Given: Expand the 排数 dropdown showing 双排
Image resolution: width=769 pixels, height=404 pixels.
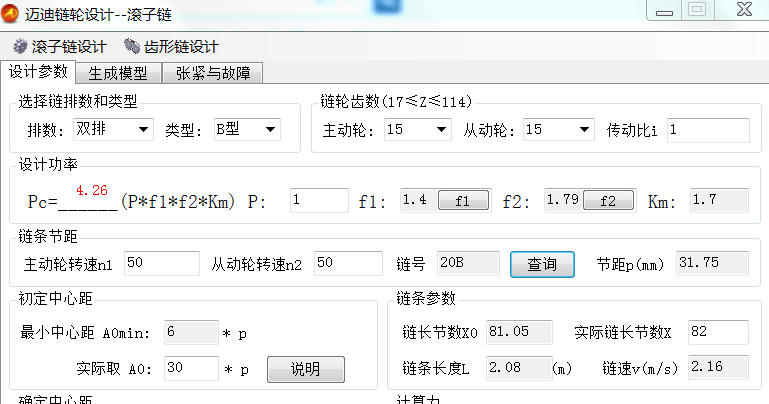Looking at the screenshot, I should pos(113,129).
